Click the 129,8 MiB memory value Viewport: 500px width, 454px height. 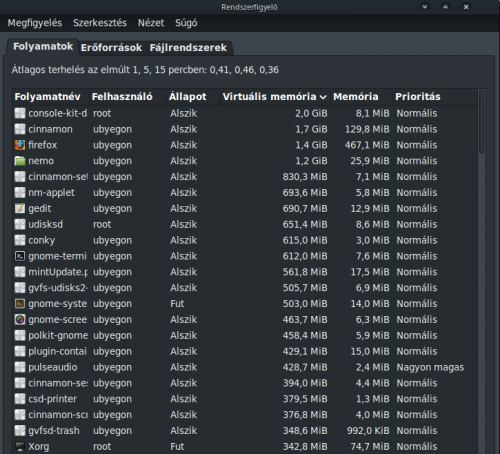click(x=367, y=129)
